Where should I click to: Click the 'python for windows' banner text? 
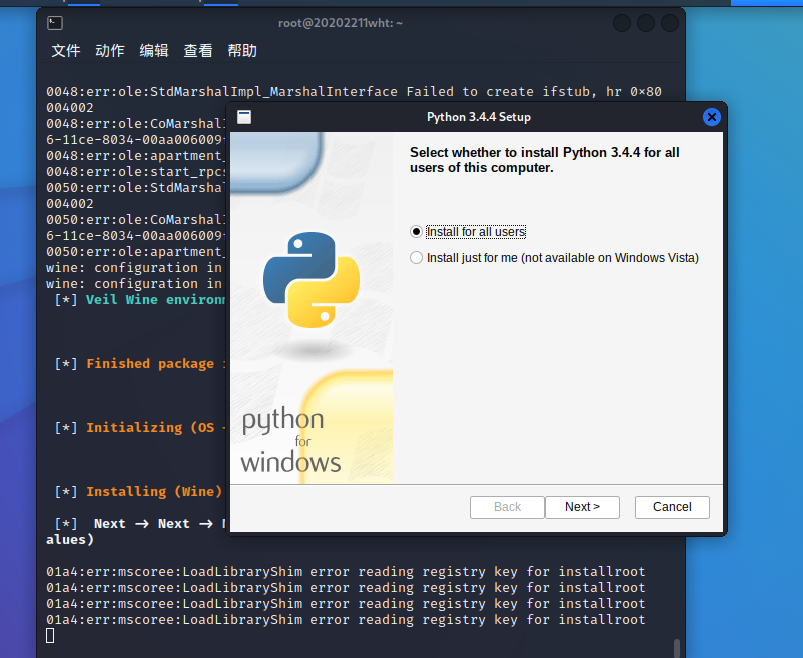290,441
